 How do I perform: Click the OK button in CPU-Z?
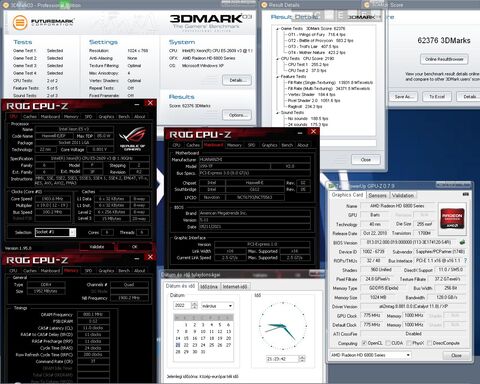pos(135,247)
